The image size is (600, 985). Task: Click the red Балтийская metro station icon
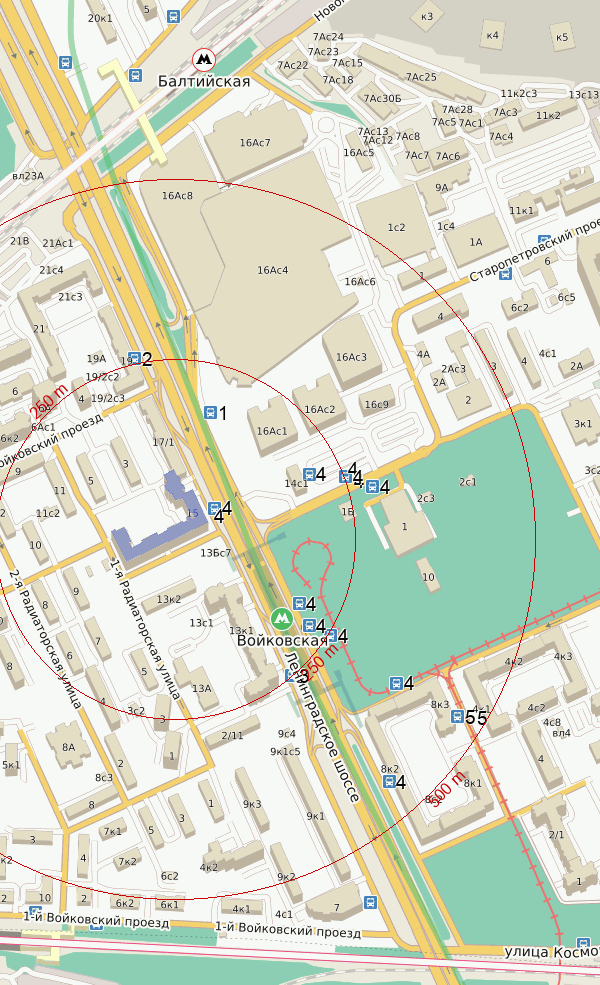pos(205,59)
